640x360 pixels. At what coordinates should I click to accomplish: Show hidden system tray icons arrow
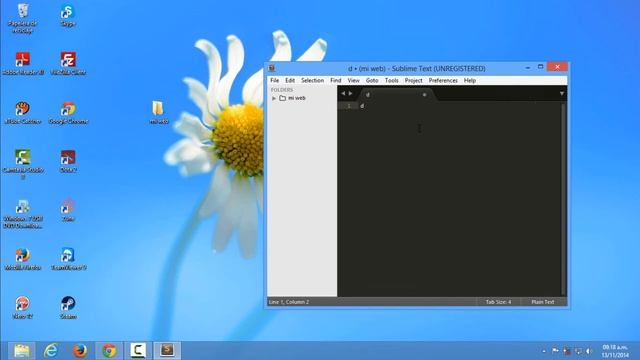click(544, 351)
